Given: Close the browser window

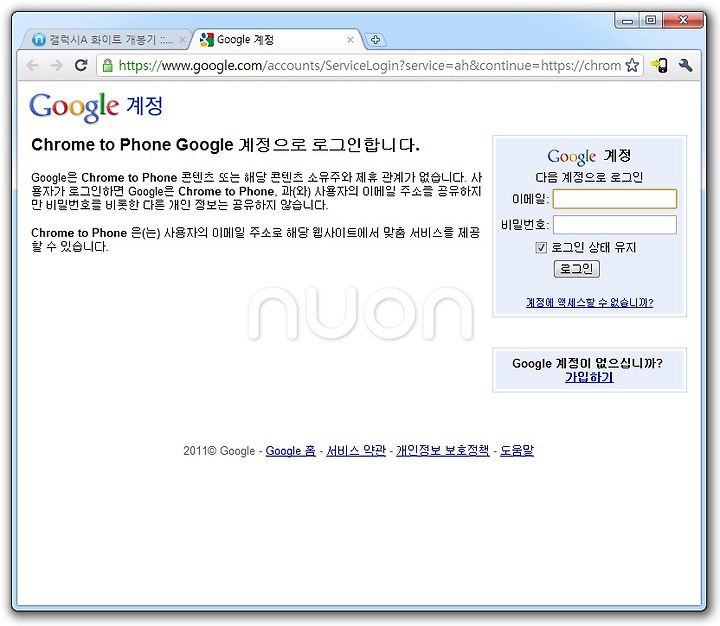Looking at the screenshot, I should (683, 20).
